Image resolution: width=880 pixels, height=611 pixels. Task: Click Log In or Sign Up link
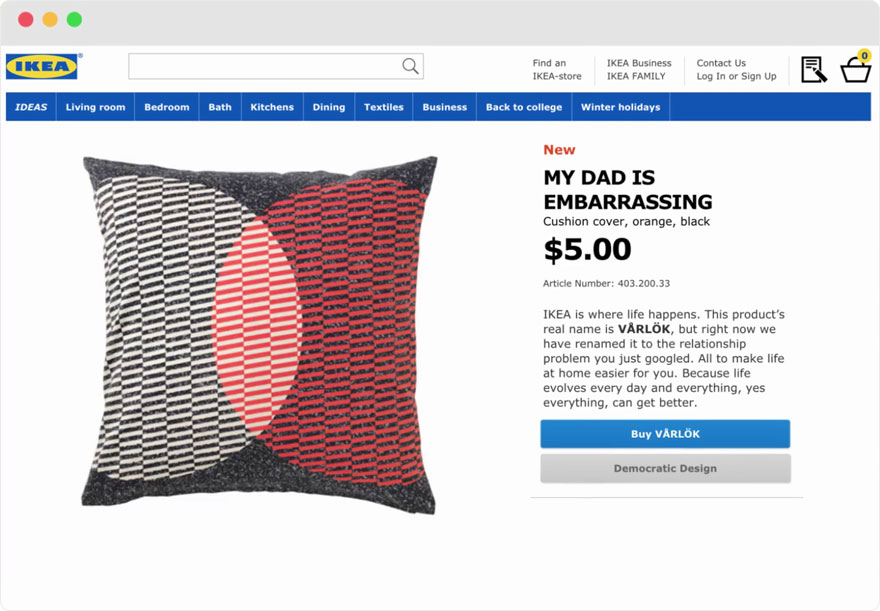pyautogui.click(x=736, y=76)
